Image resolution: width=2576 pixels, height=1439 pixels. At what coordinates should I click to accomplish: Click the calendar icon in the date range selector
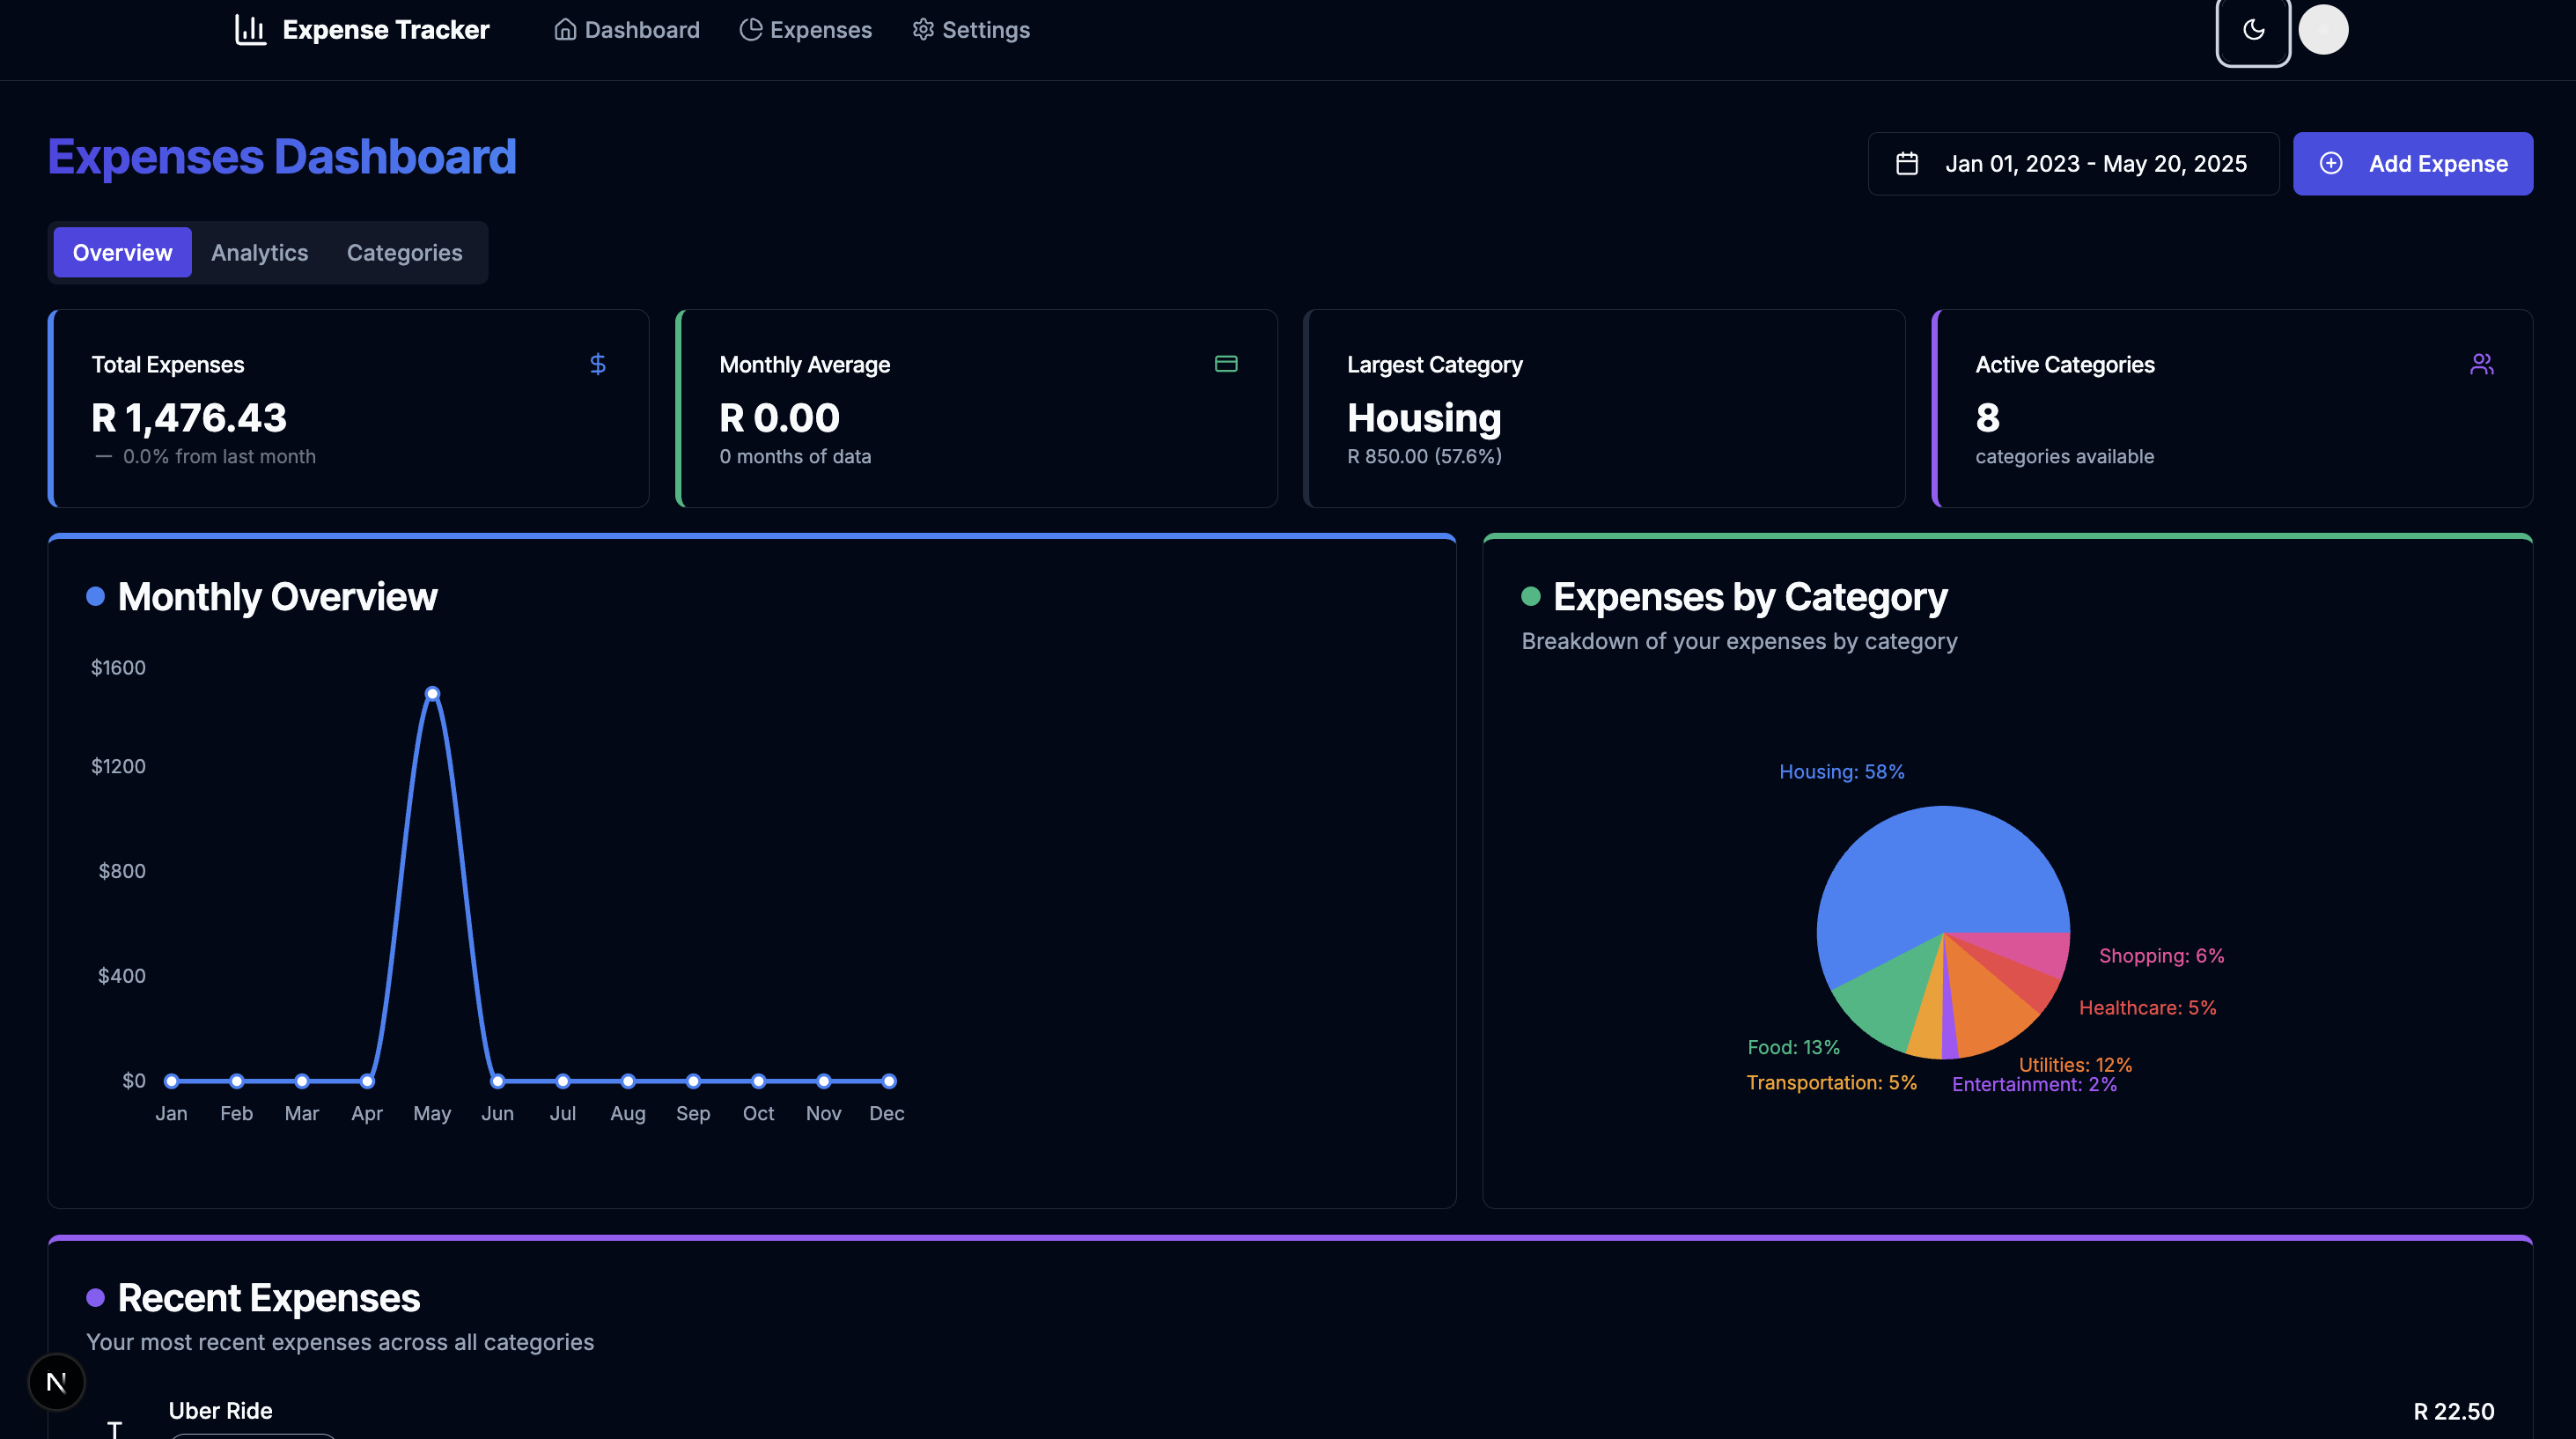coord(1907,163)
